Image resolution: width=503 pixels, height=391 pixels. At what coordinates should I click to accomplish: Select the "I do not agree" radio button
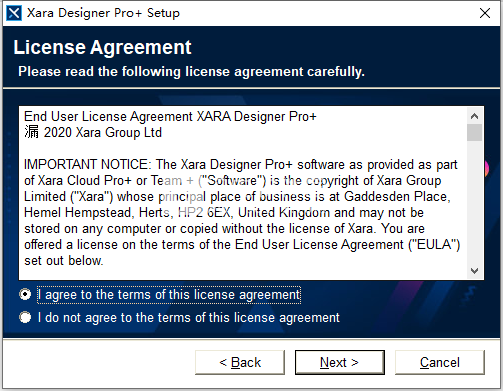[x=25, y=317]
